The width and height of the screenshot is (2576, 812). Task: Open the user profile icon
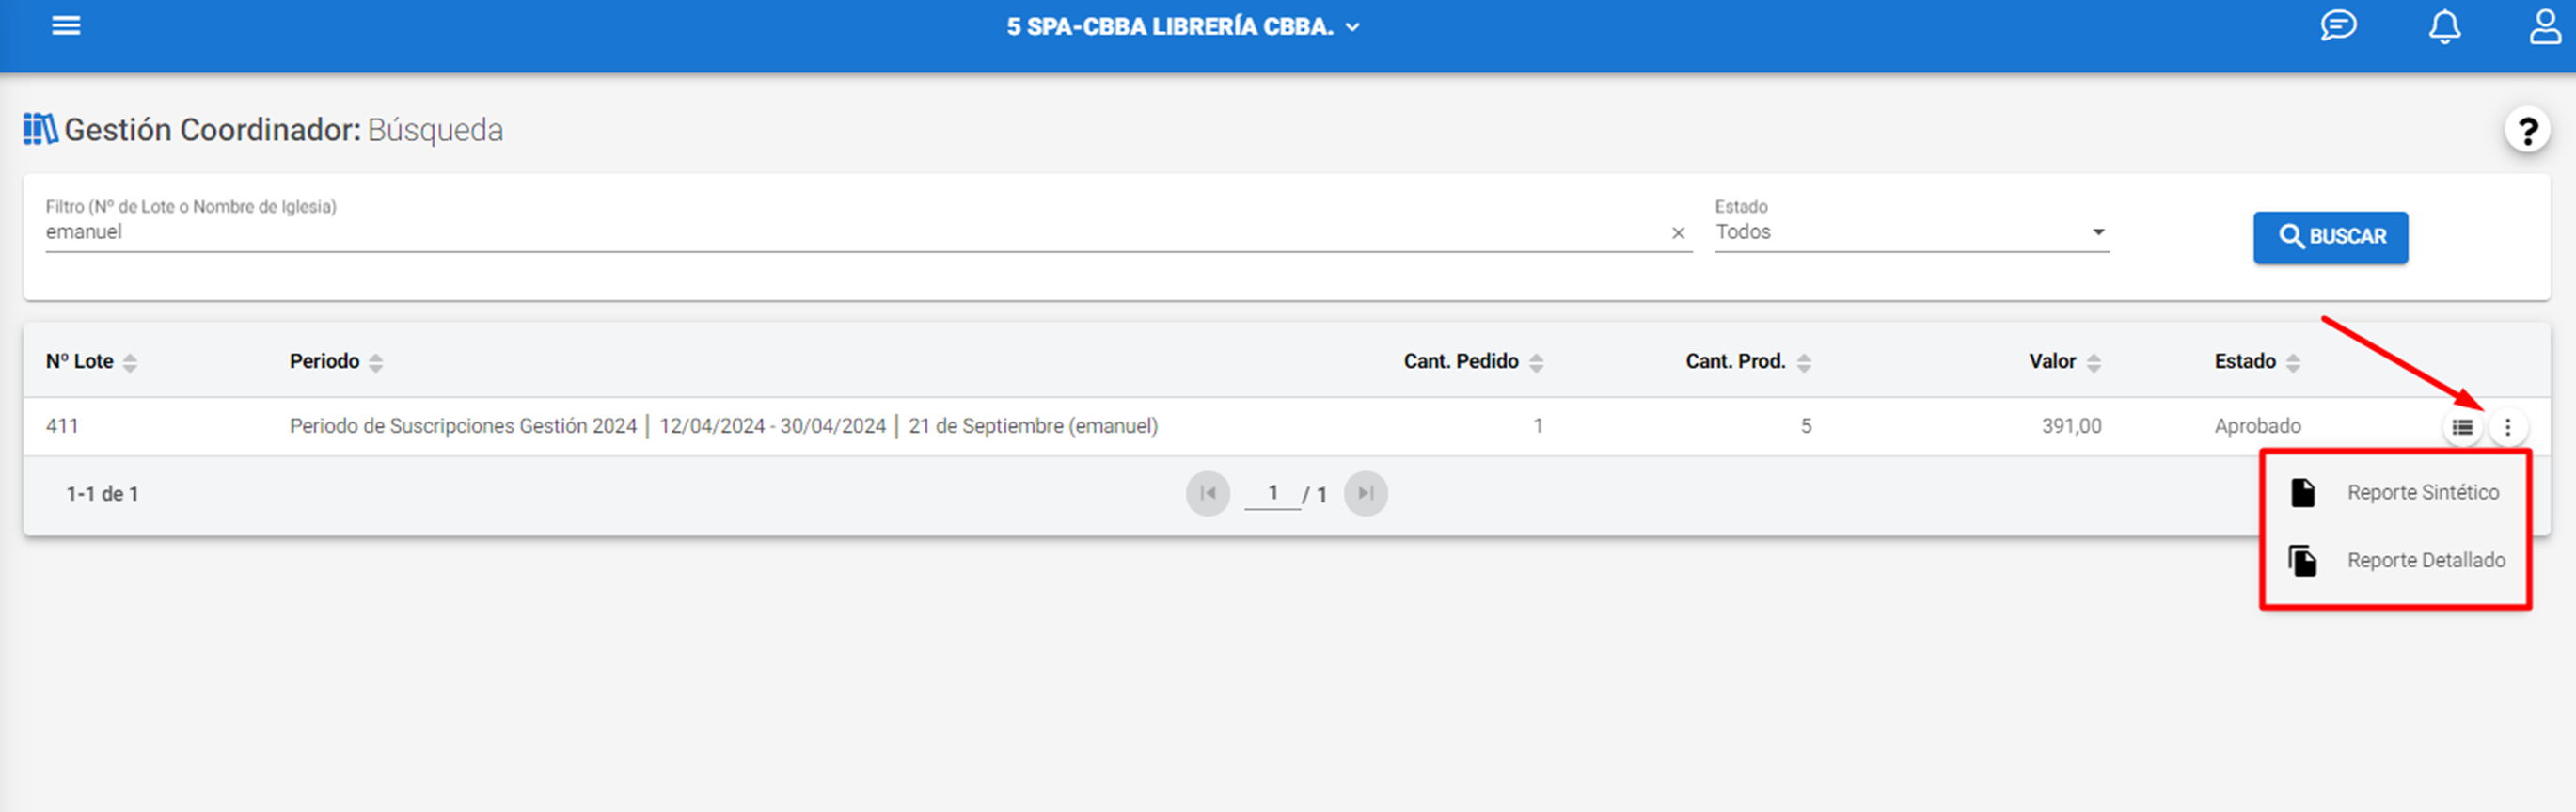2545,26
